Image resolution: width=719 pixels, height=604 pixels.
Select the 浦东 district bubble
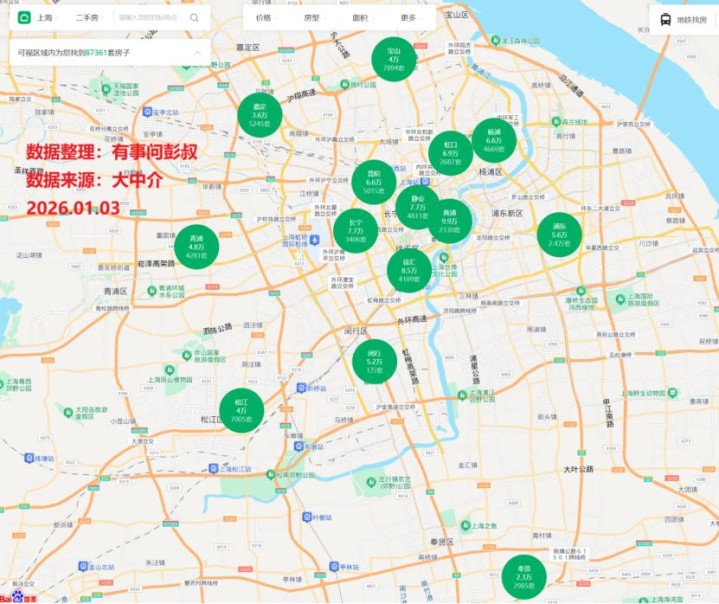559,234
